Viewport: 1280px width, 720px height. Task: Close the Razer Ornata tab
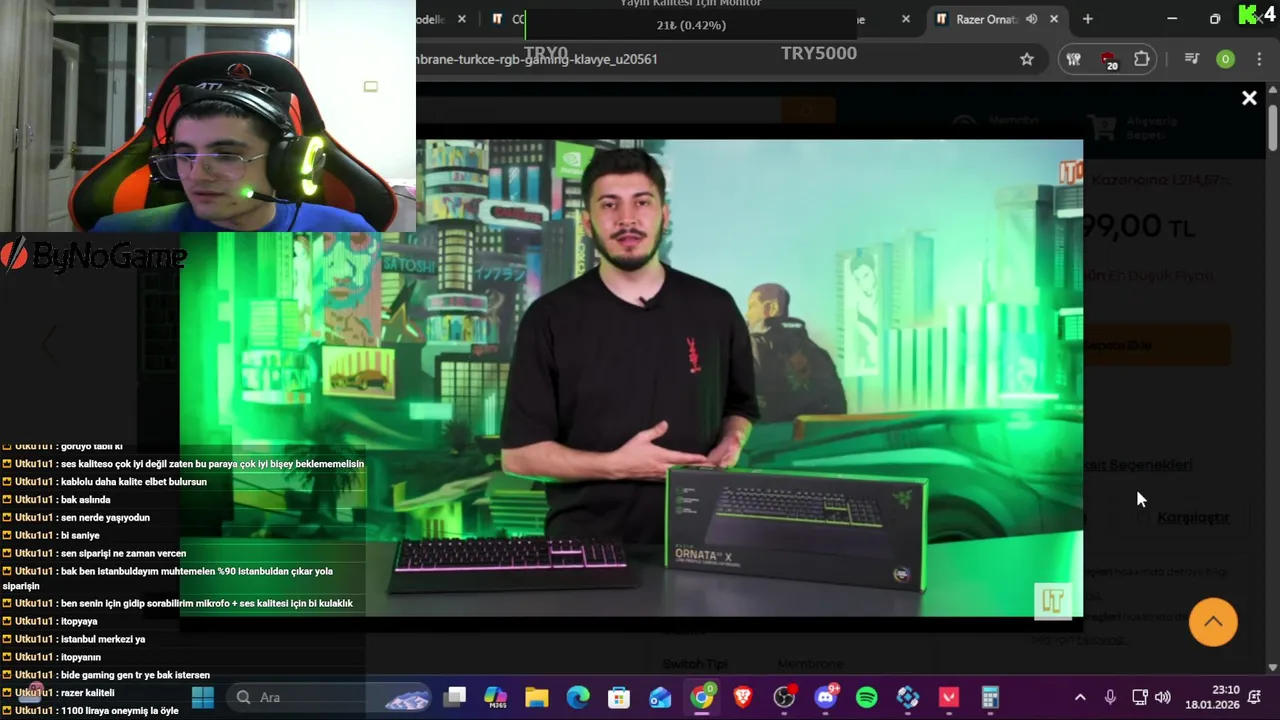pyautogui.click(x=1054, y=19)
